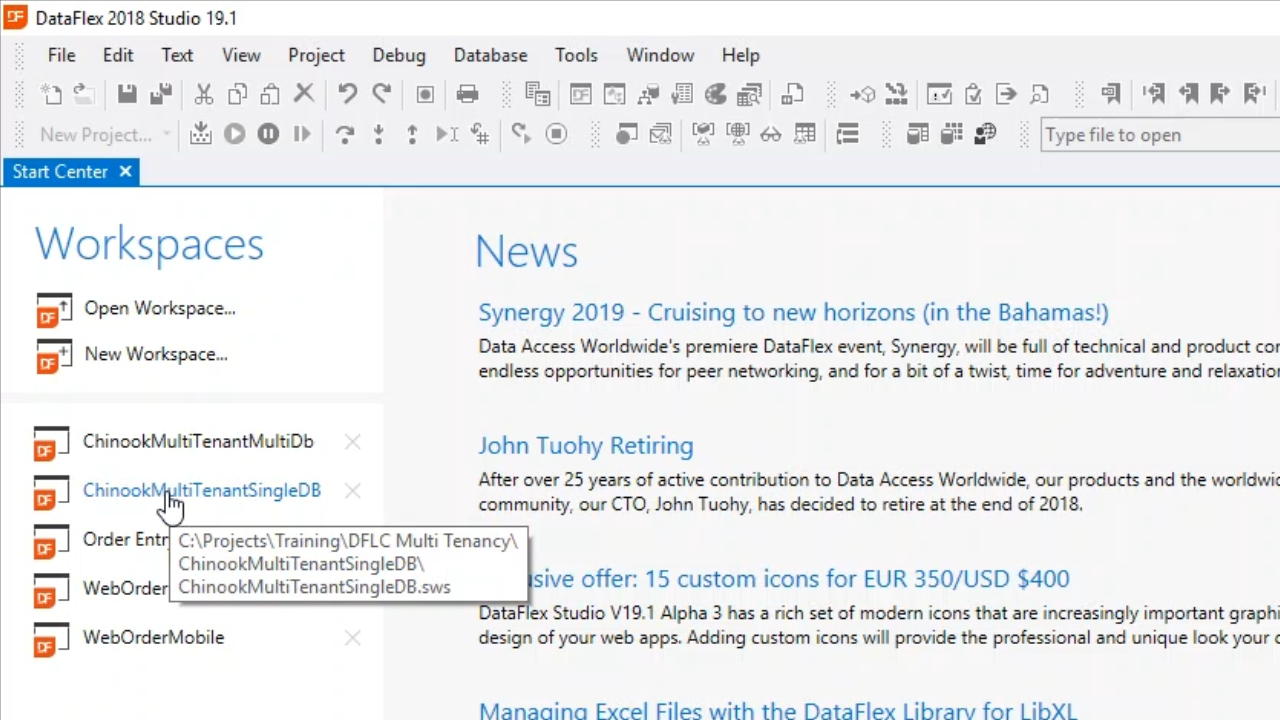Viewport: 1280px width, 720px height.
Task: Open the Debug menu
Action: (x=399, y=55)
